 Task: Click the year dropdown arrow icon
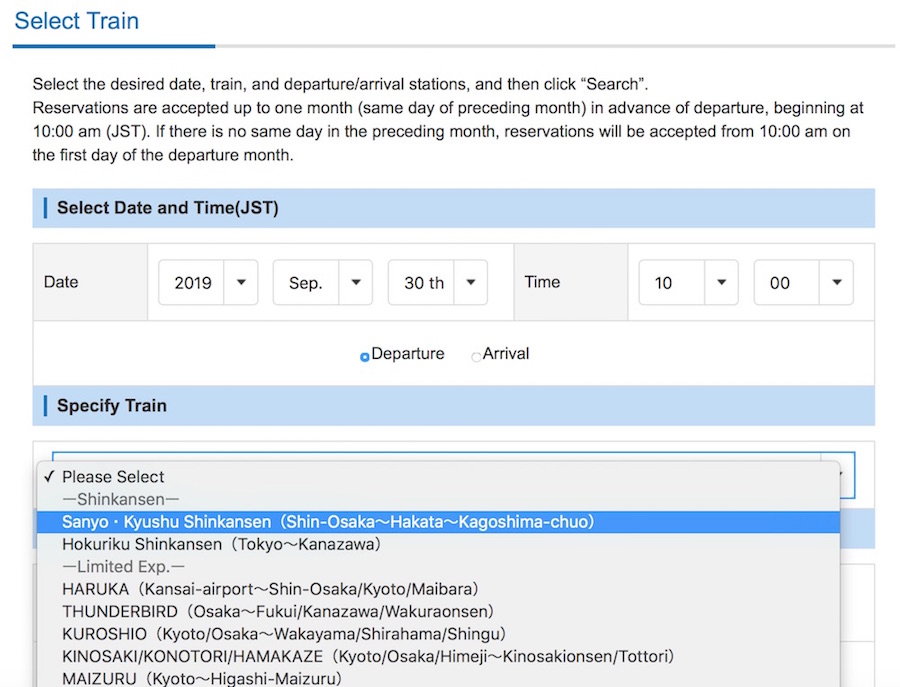click(x=241, y=283)
